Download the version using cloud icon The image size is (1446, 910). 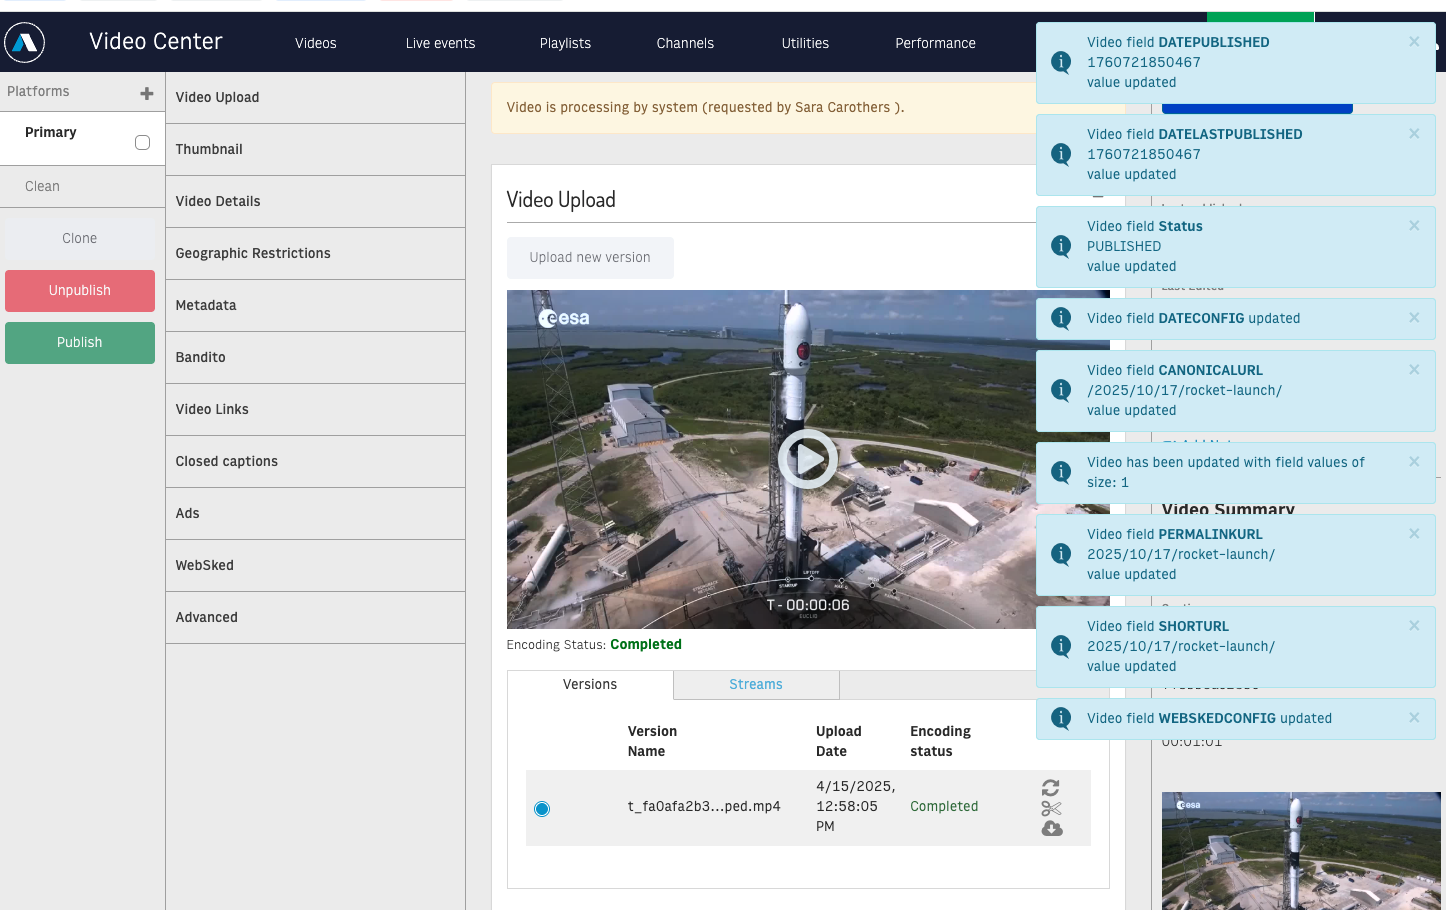(1052, 828)
